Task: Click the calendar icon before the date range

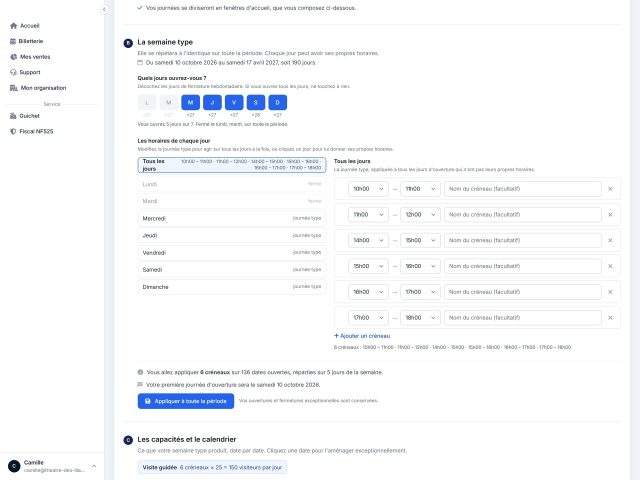Action: tap(140, 62)
